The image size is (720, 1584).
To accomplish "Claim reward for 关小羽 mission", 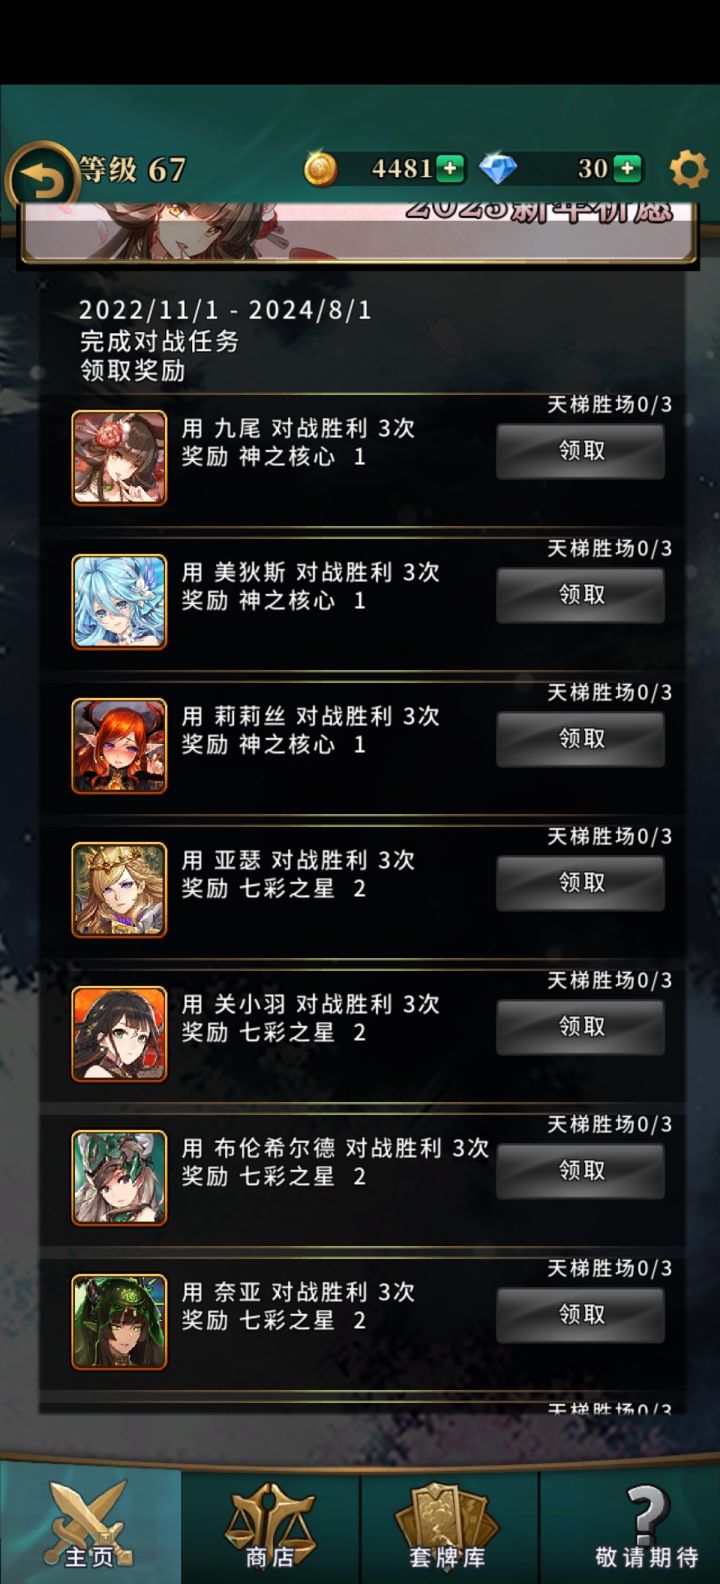I will [581, 1027].
